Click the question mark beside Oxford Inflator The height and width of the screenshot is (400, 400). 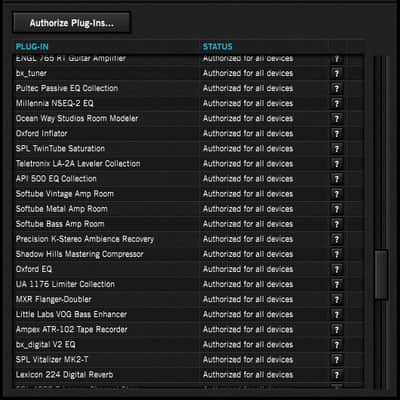337,133
